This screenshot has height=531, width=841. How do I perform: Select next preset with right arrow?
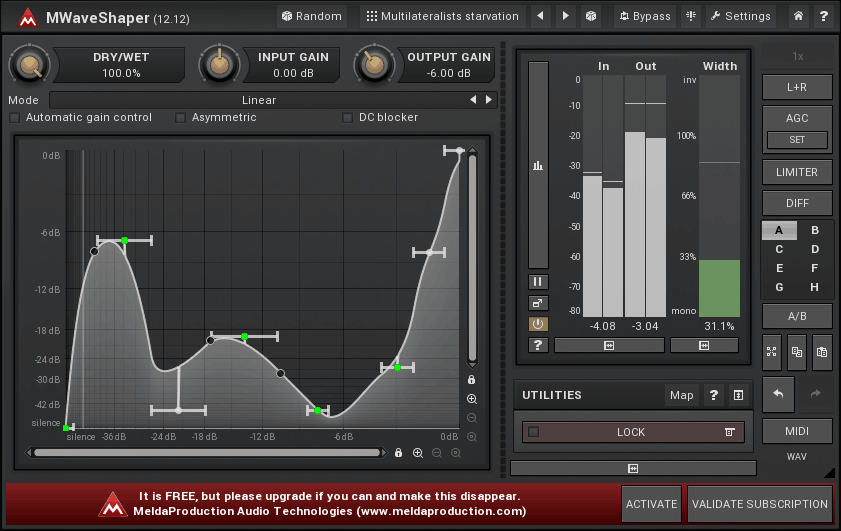(x=565, y=16)
